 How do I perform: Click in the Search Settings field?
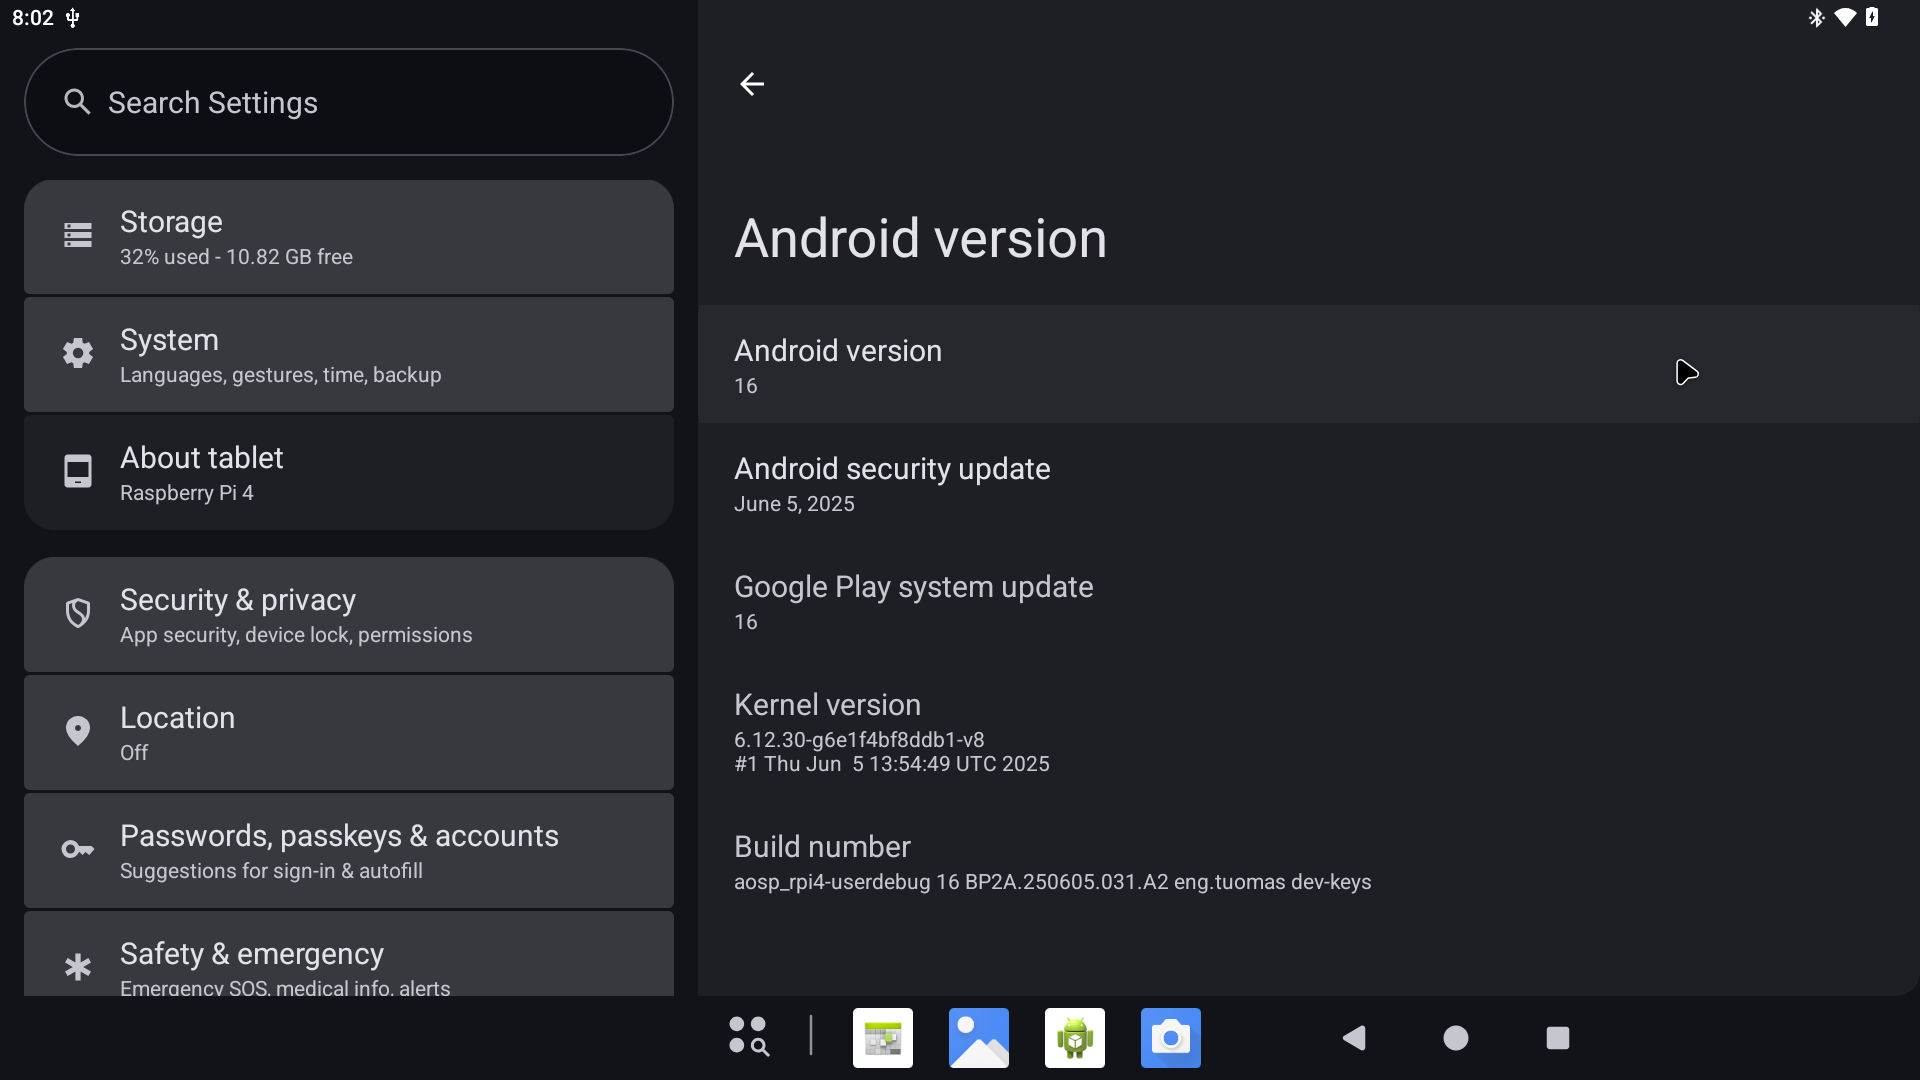348,102
